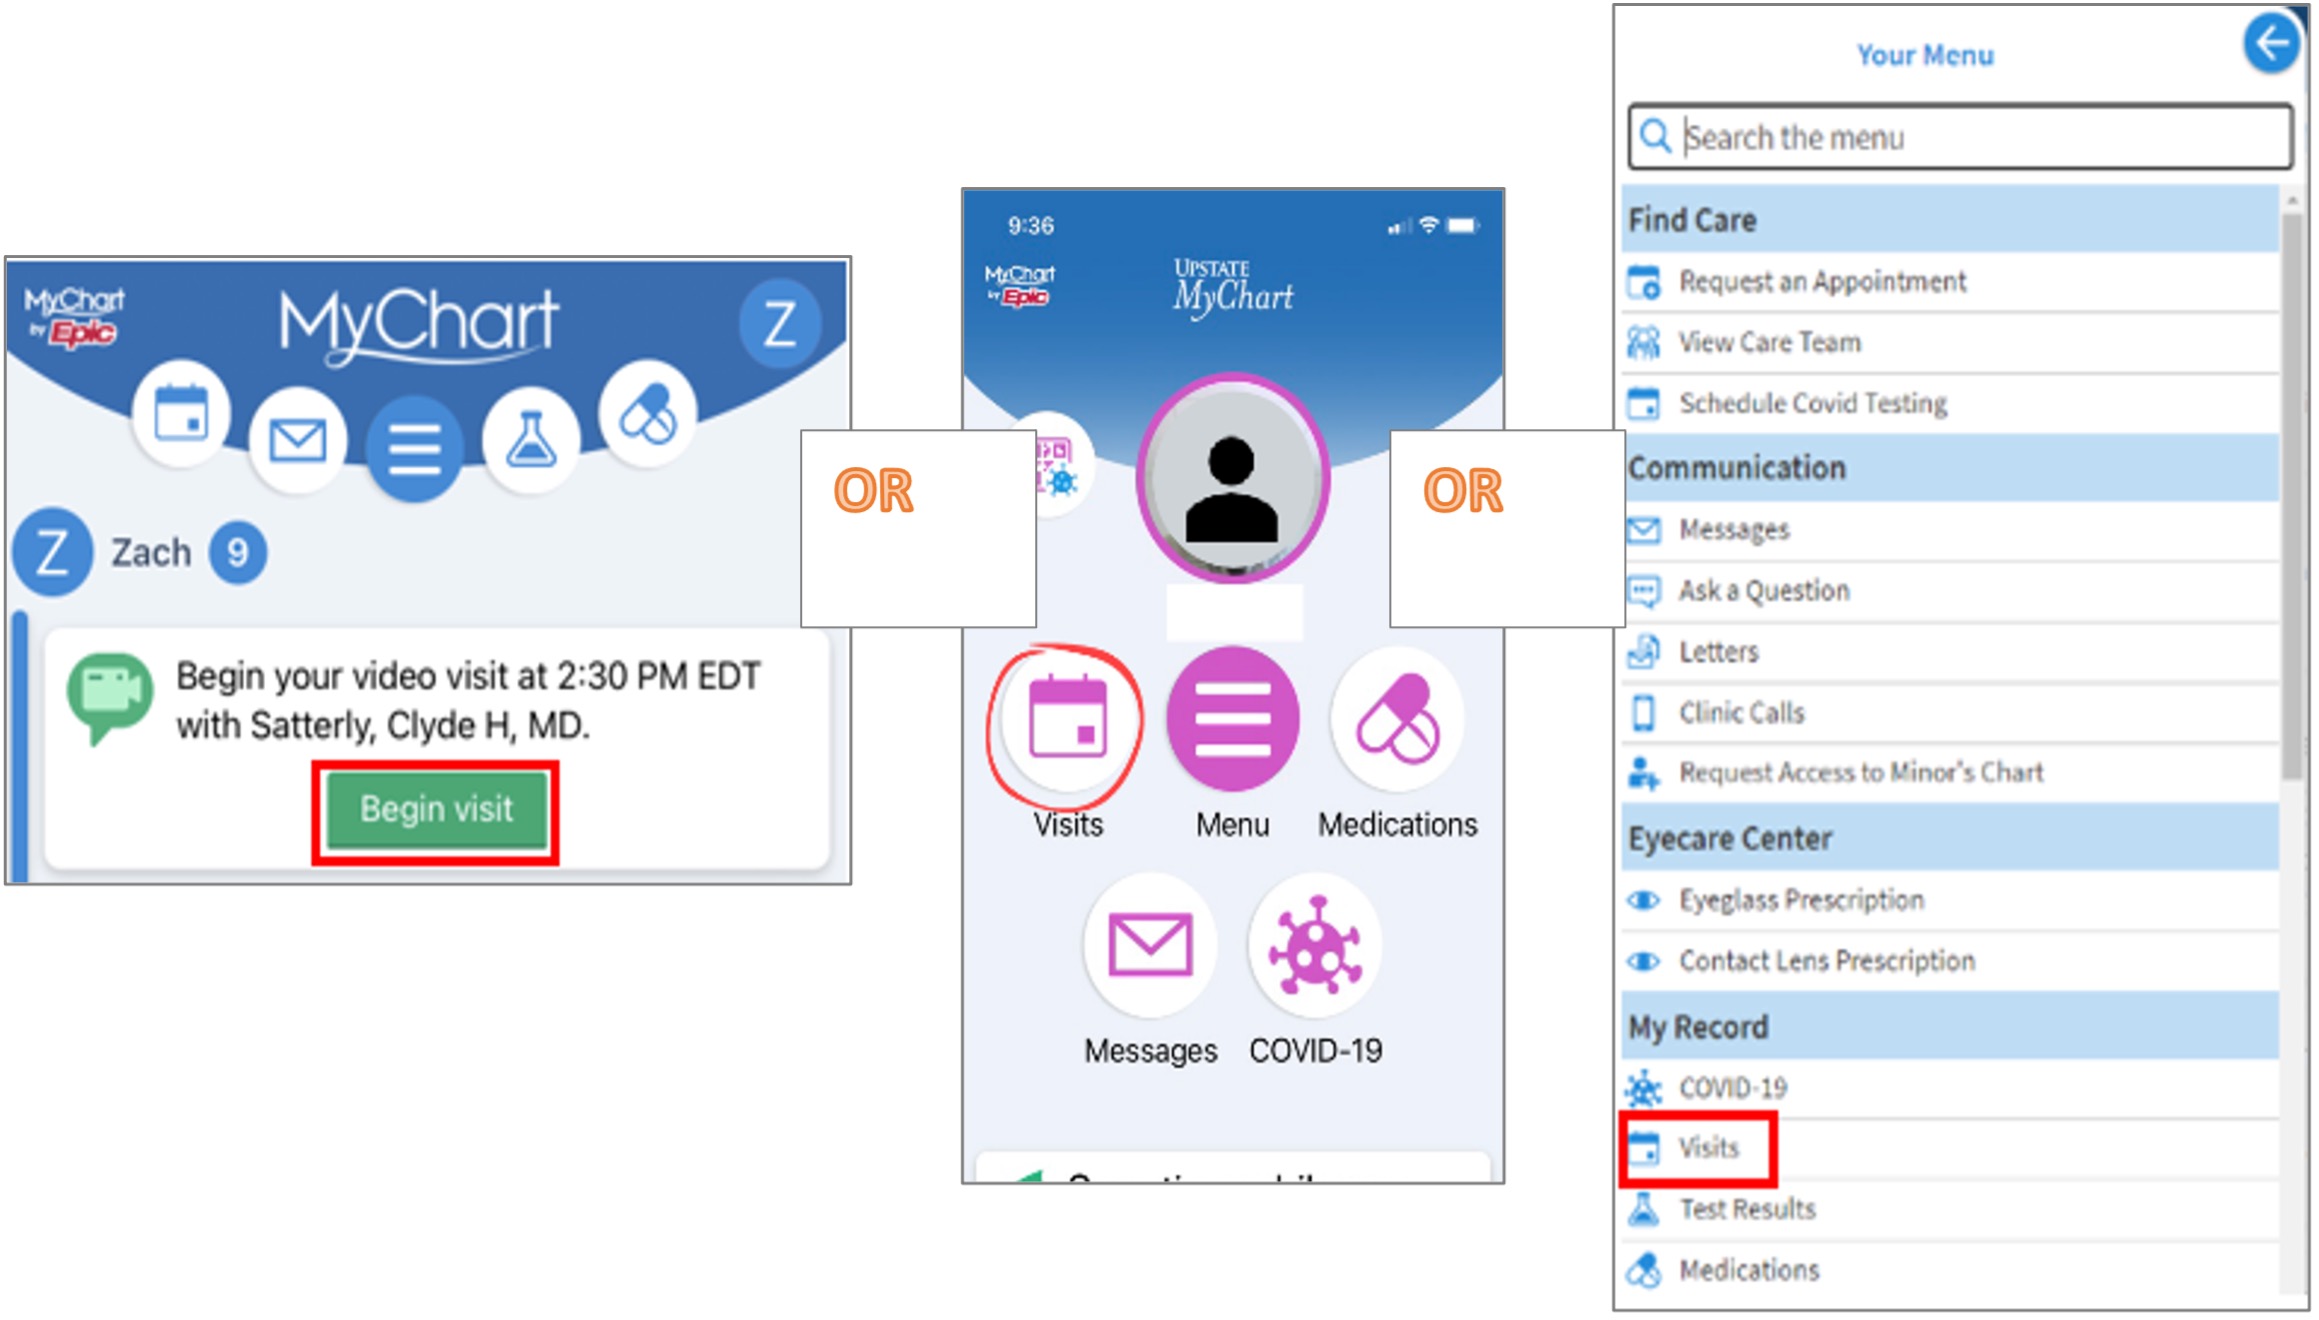Open Eyeglass Prescription
Viewport: 2319px width, 1320px height.
pos(1950,900)
